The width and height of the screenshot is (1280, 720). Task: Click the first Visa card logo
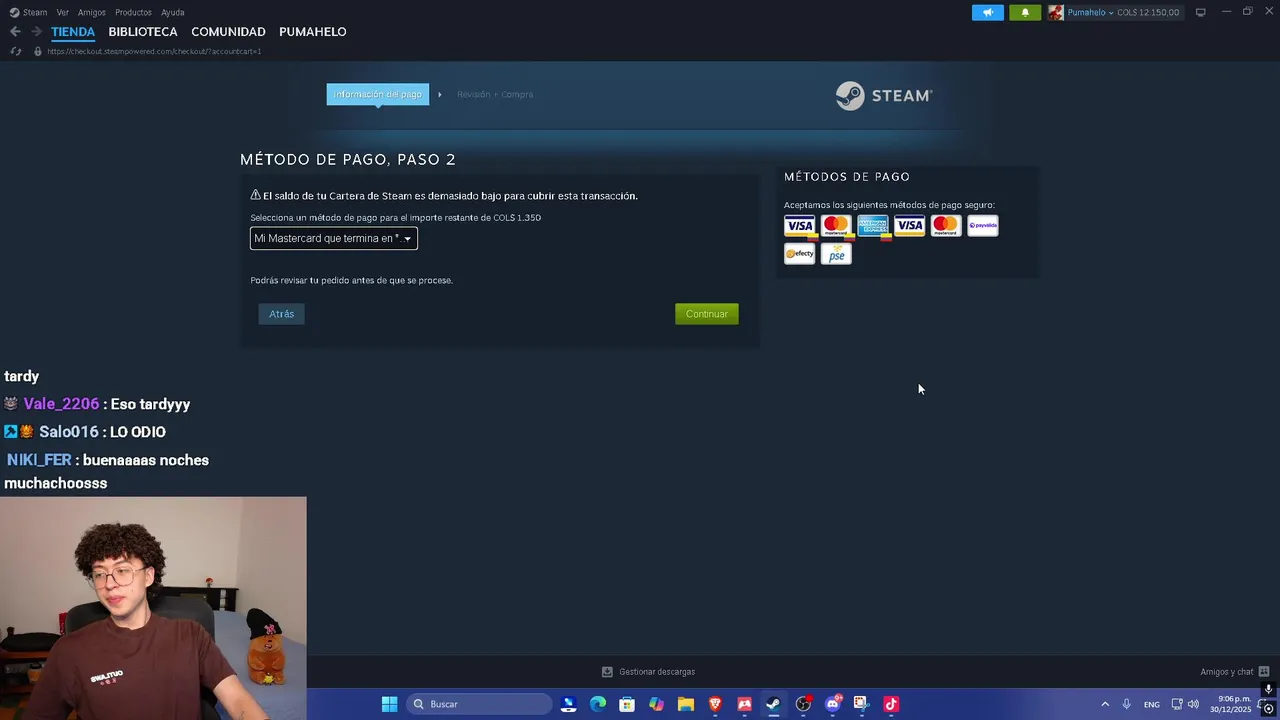click(799, 226)
